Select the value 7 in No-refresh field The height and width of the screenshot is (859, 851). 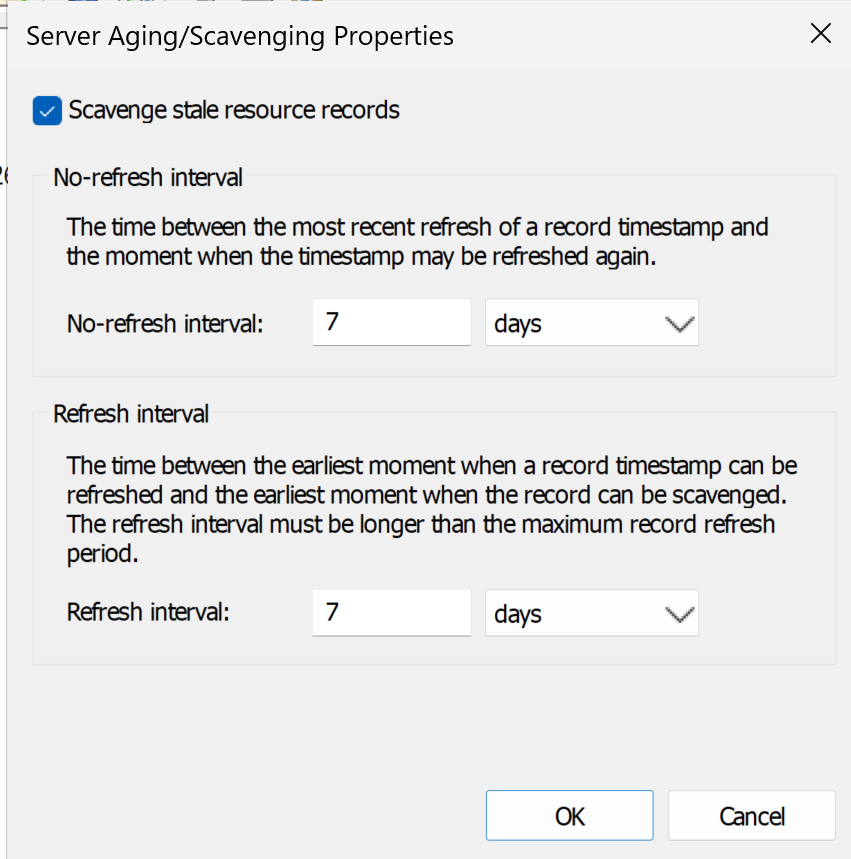click(x=332, y=322)
